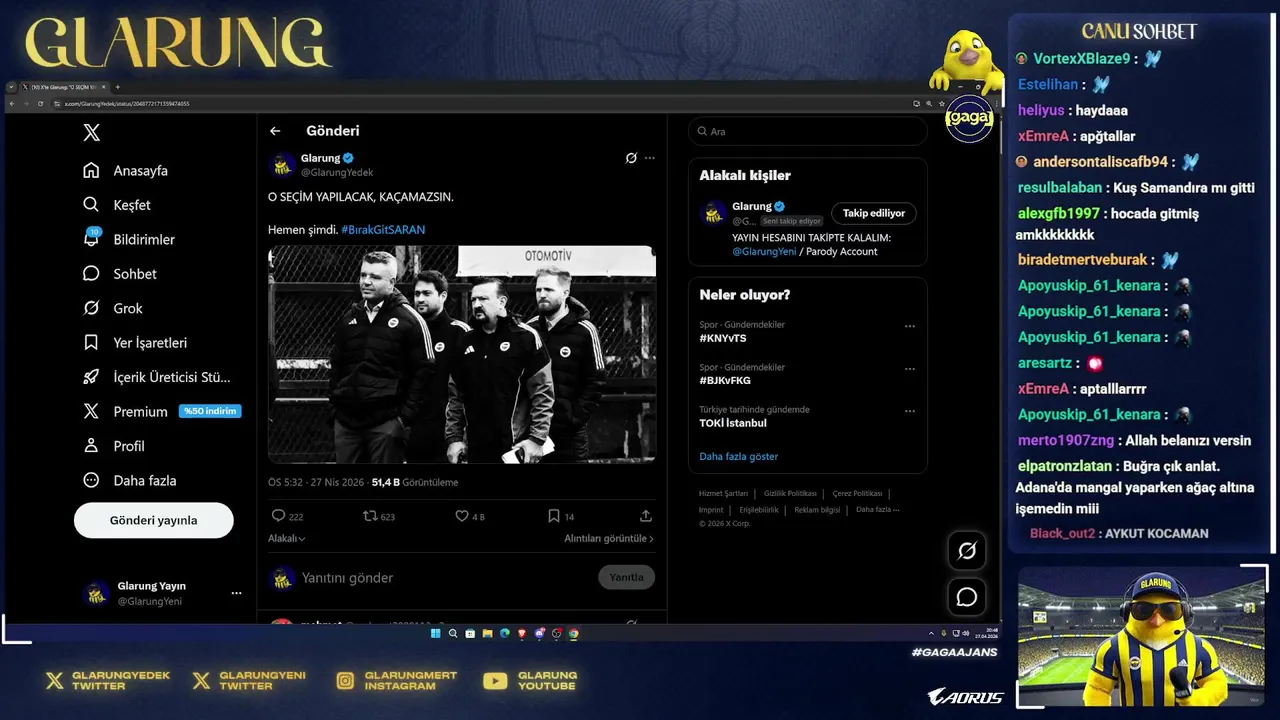Show hidden system tray icons chevron
1280x720 pixels.
point(931,633)
